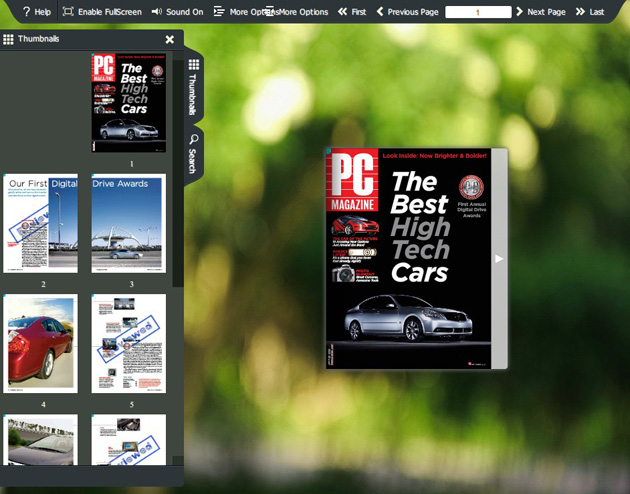Click the Help label
Image resolution: width=630 pixels, height=494 pixels.
43,12
